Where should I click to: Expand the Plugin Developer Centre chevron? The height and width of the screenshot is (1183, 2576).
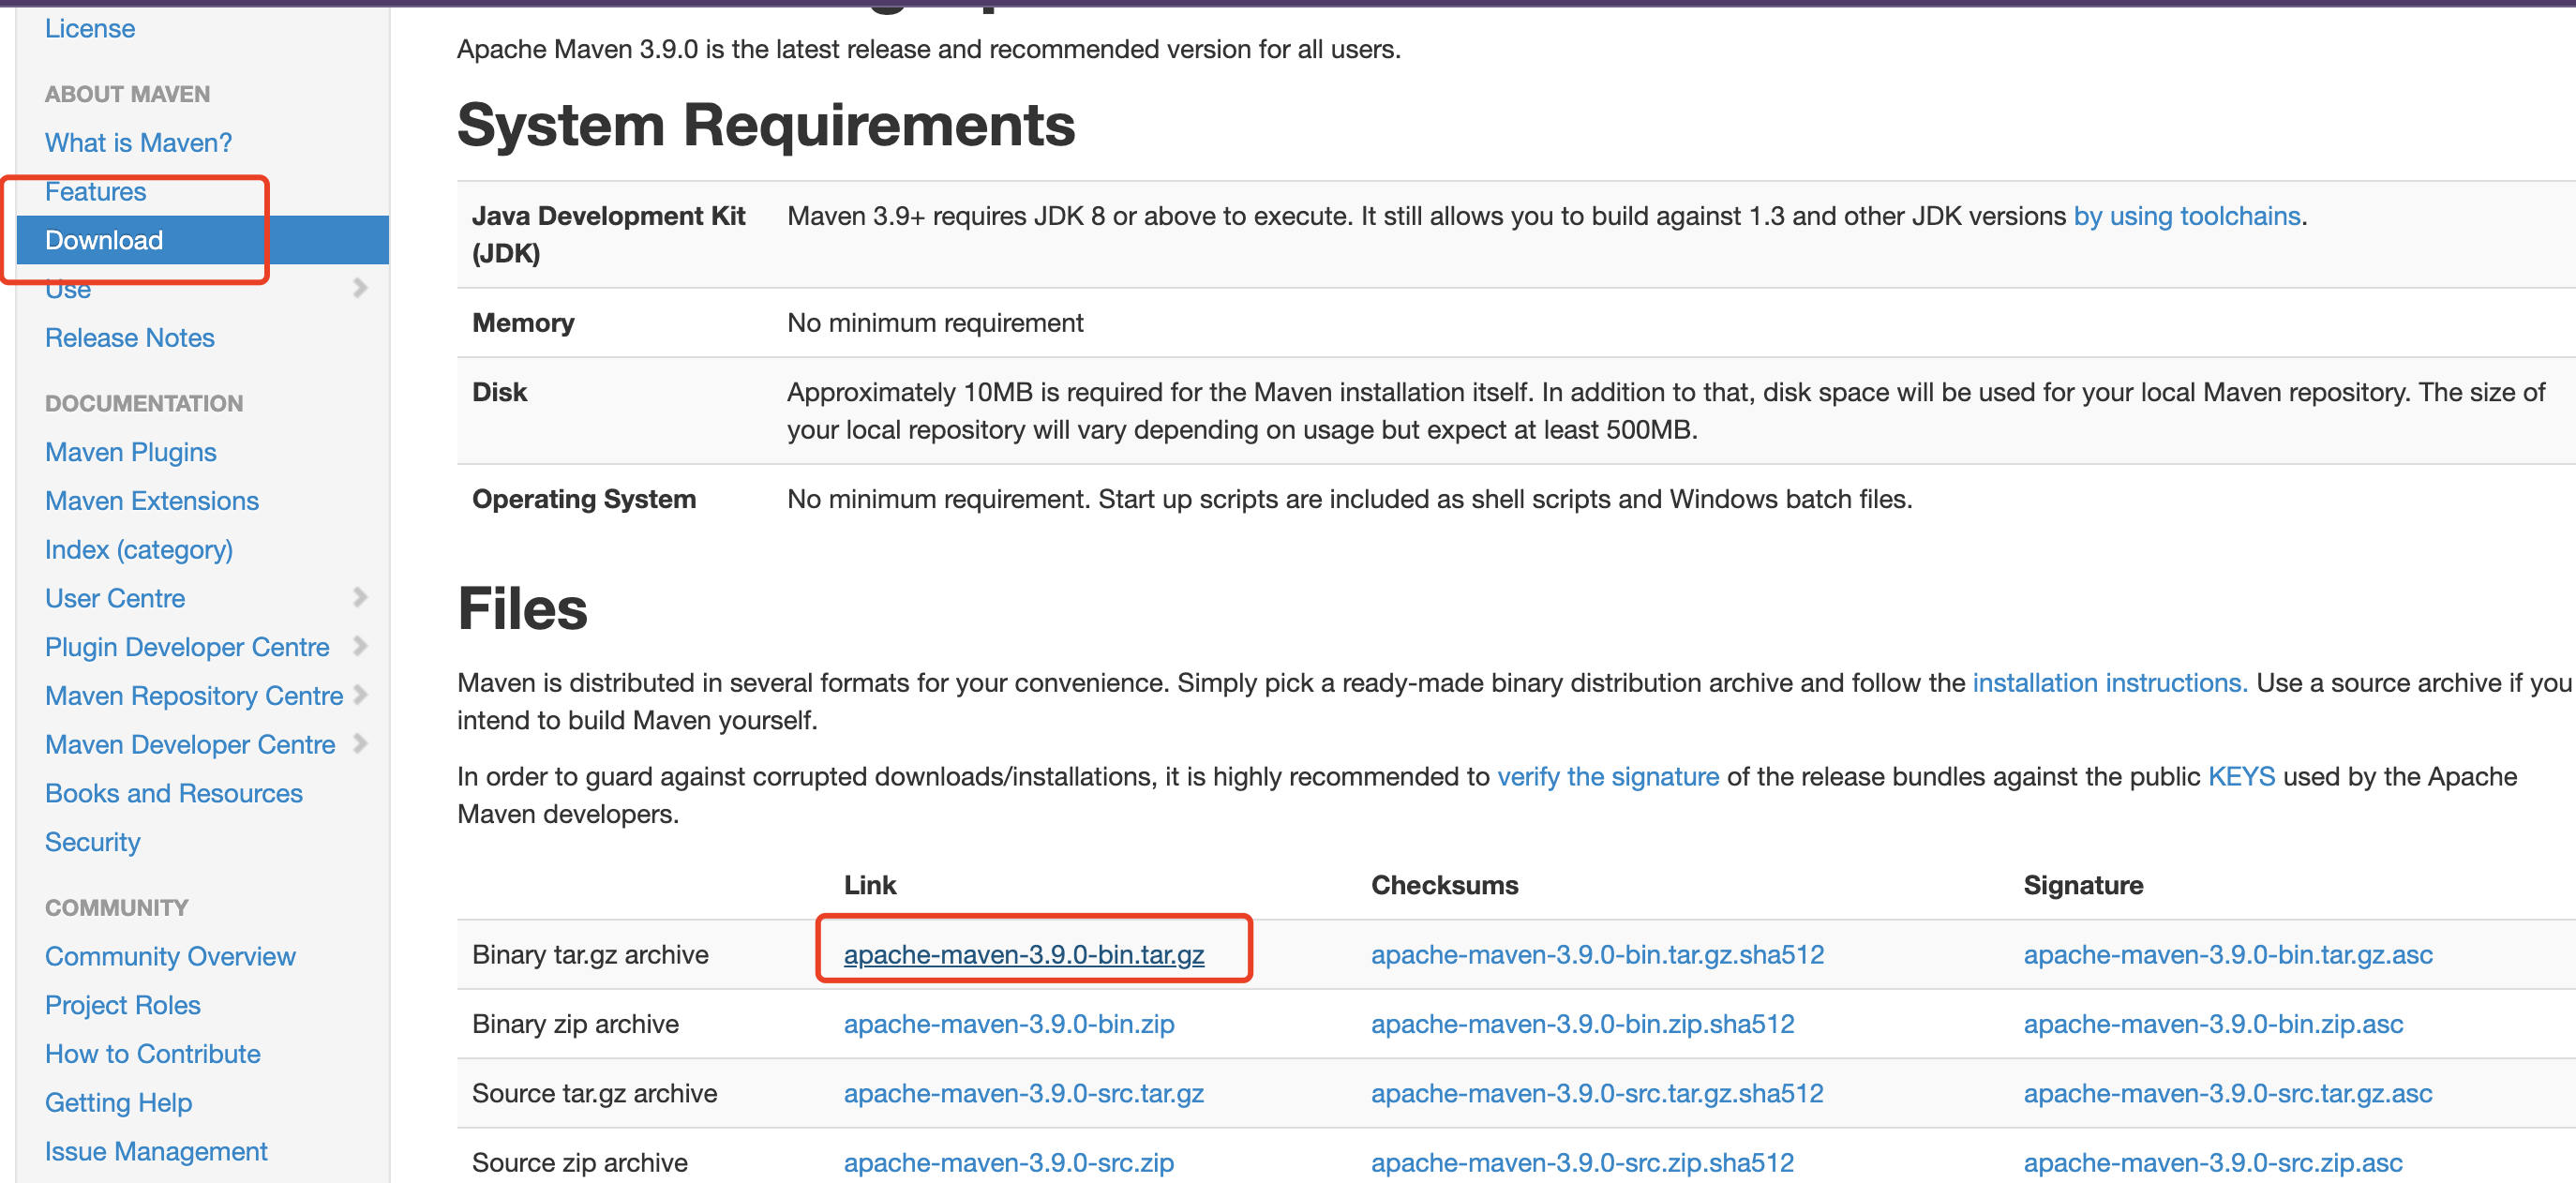coord(360,646)
